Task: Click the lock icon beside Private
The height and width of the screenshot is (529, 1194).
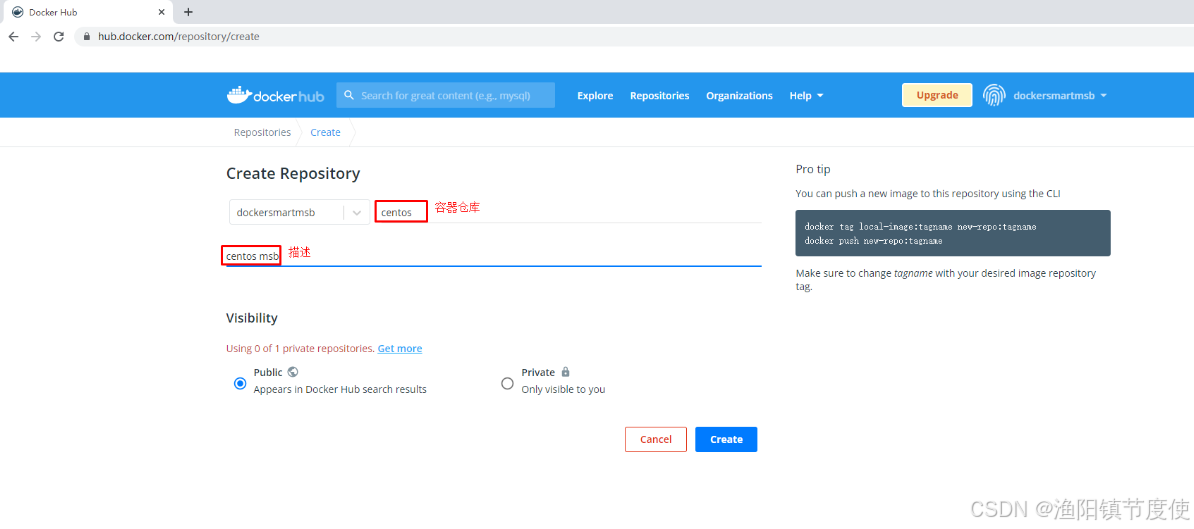Action: (x=565, y=372)
